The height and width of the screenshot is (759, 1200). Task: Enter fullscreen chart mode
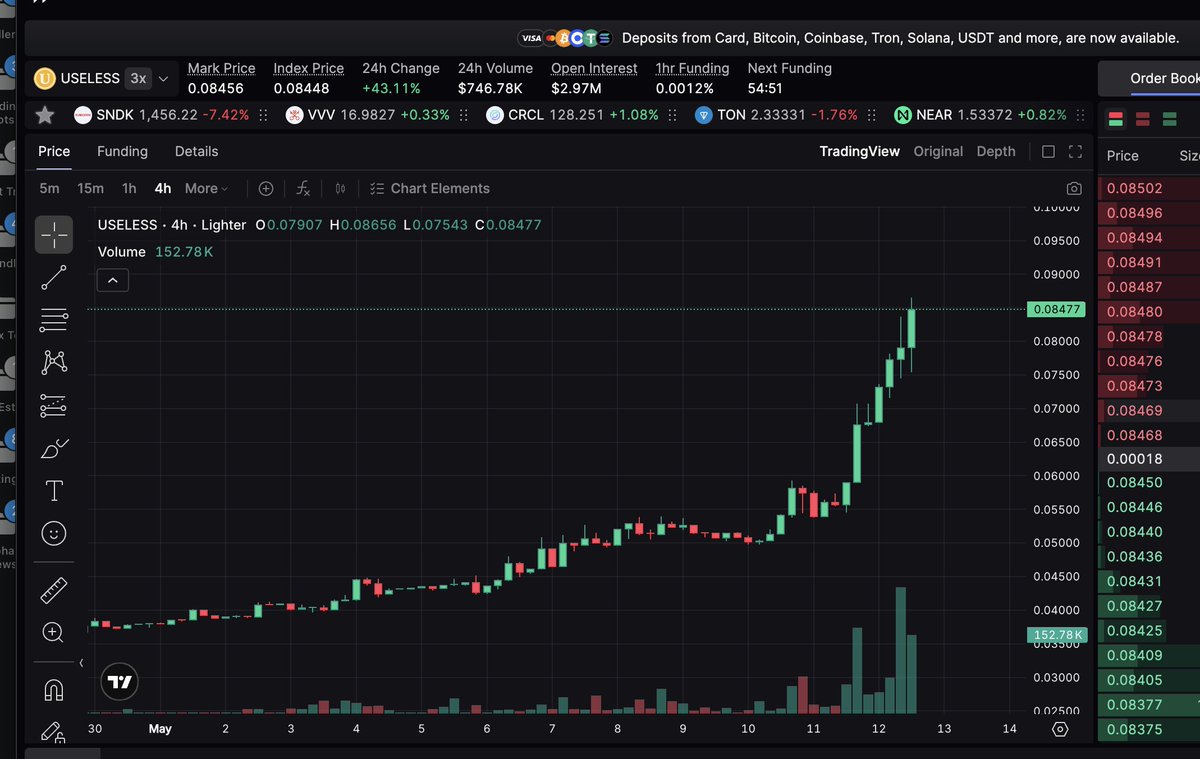click(1075, 152)
